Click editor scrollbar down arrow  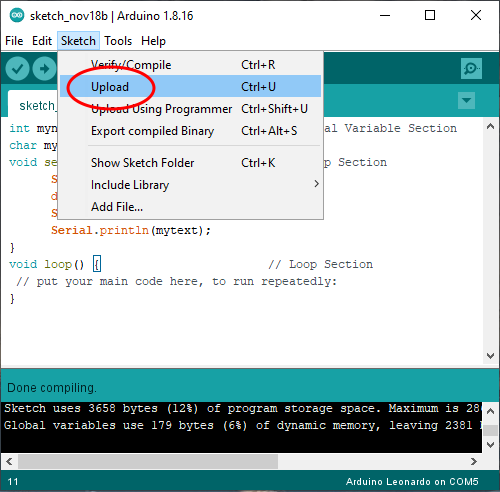pos(490,356)
